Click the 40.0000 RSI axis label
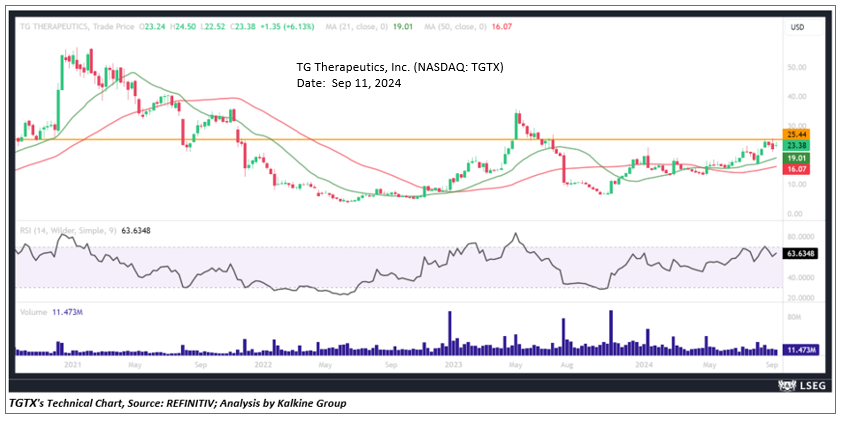Image resolution: width=846 pixels, height=423 pixels. (801, 277)
